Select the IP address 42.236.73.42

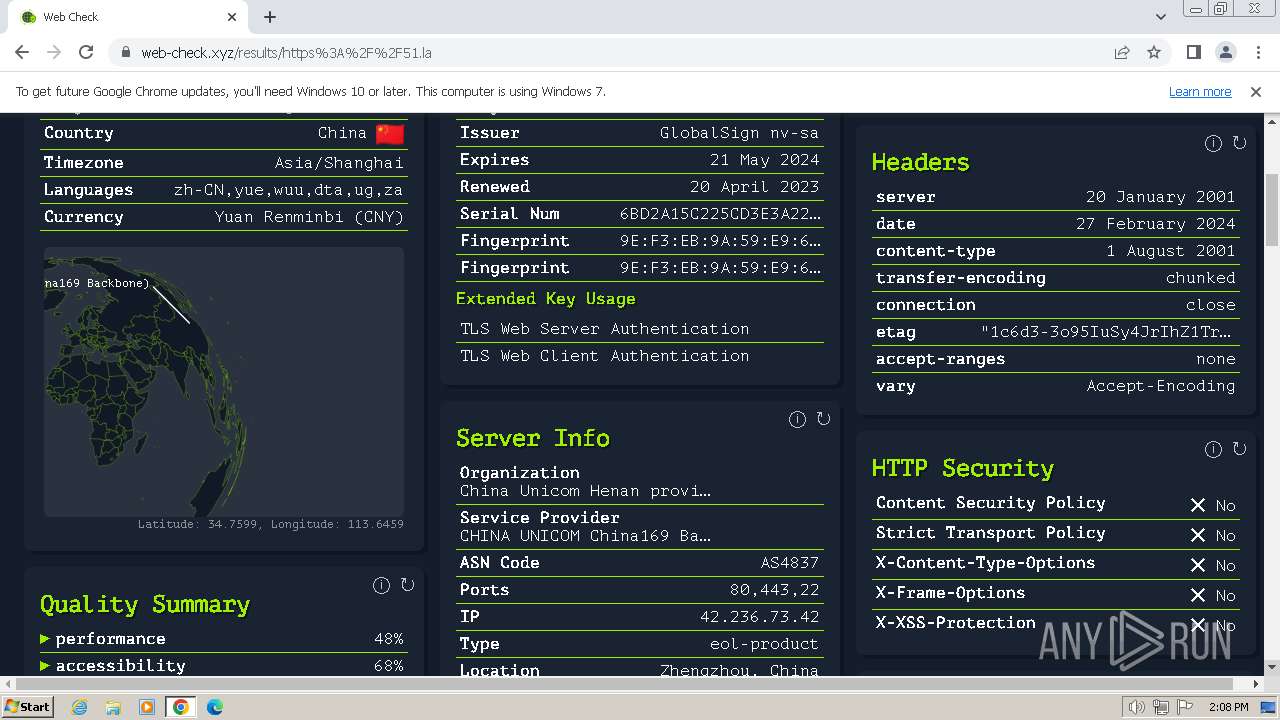click(759, 617)
